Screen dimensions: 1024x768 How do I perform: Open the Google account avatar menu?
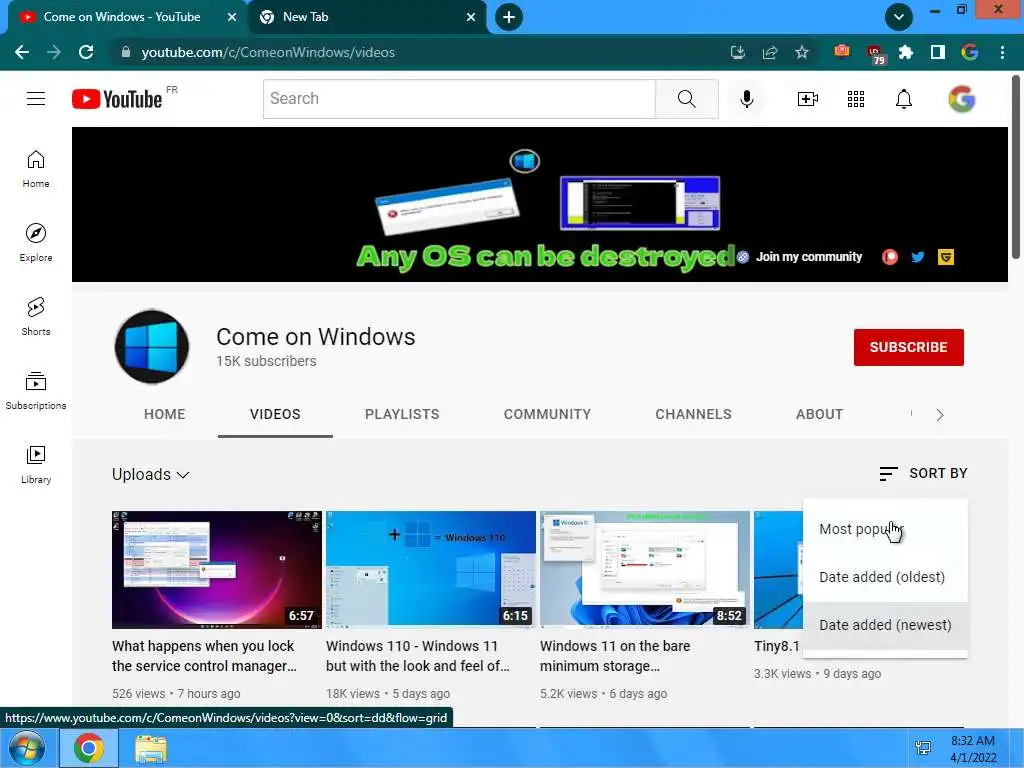[x=961, y=99]
